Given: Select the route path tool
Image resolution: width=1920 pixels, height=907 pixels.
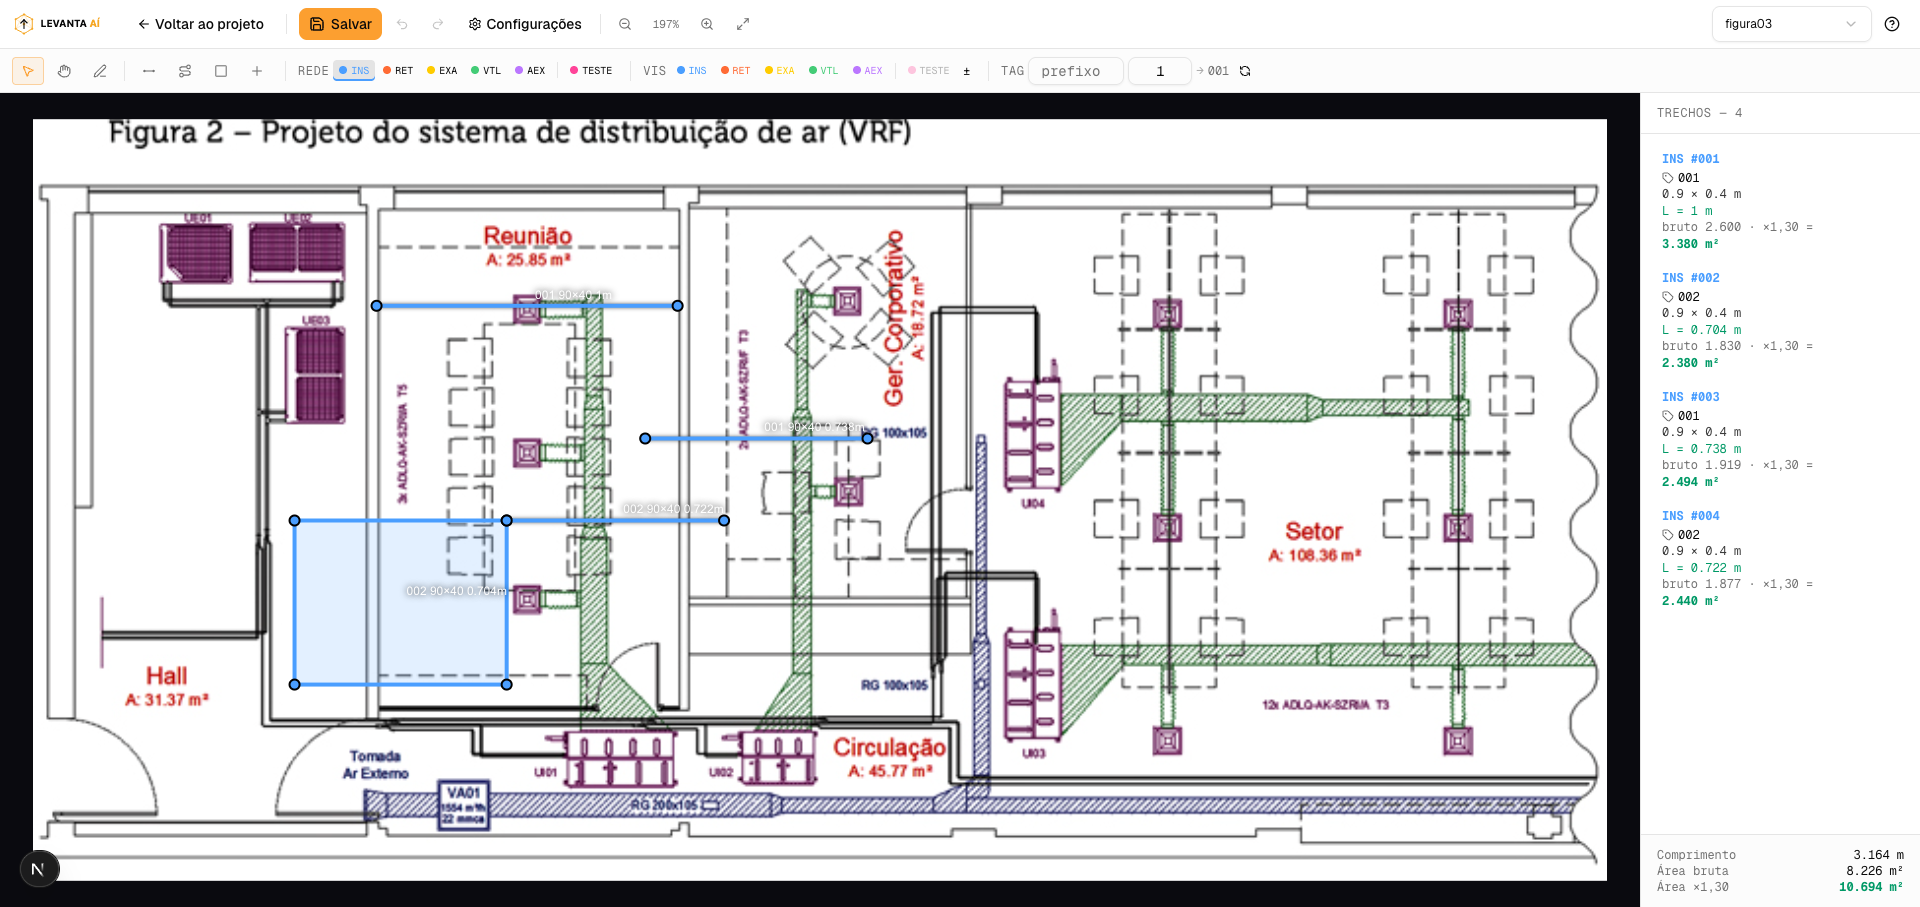Looking at the screenshot, I should pos(185,71).
